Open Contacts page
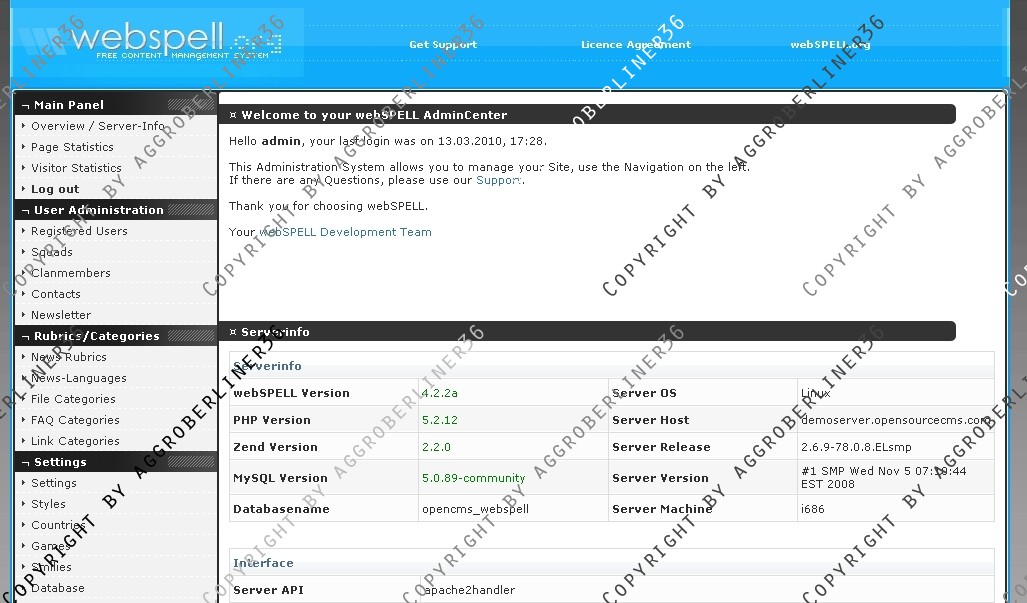The image size is (1027, 603). coord(56,294)
